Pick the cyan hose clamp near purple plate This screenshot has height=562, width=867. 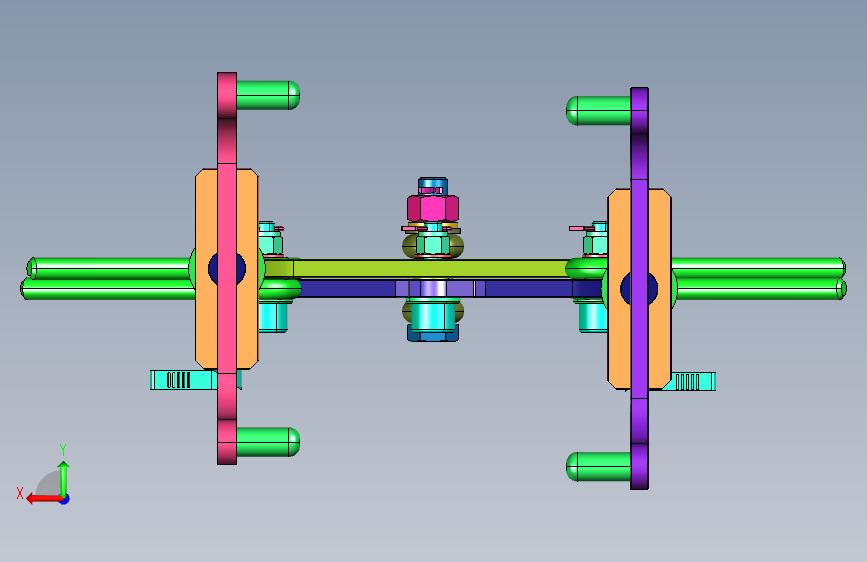(x=691, y=382)
